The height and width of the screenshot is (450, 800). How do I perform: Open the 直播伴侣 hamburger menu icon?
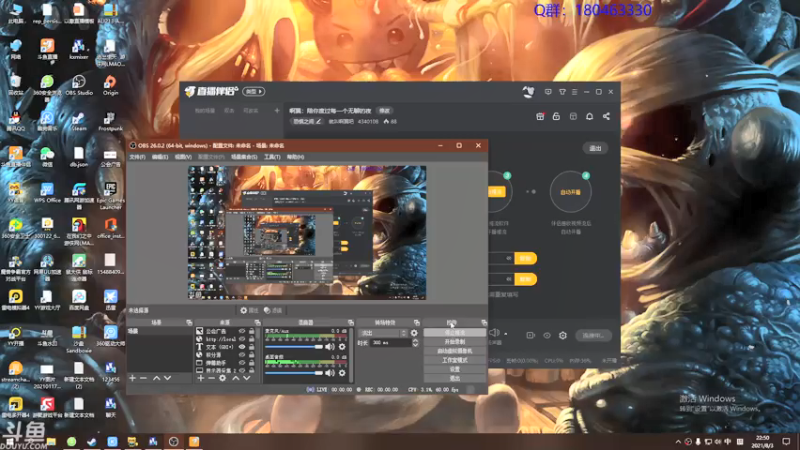pyautogui.click(x=574, y=92)
